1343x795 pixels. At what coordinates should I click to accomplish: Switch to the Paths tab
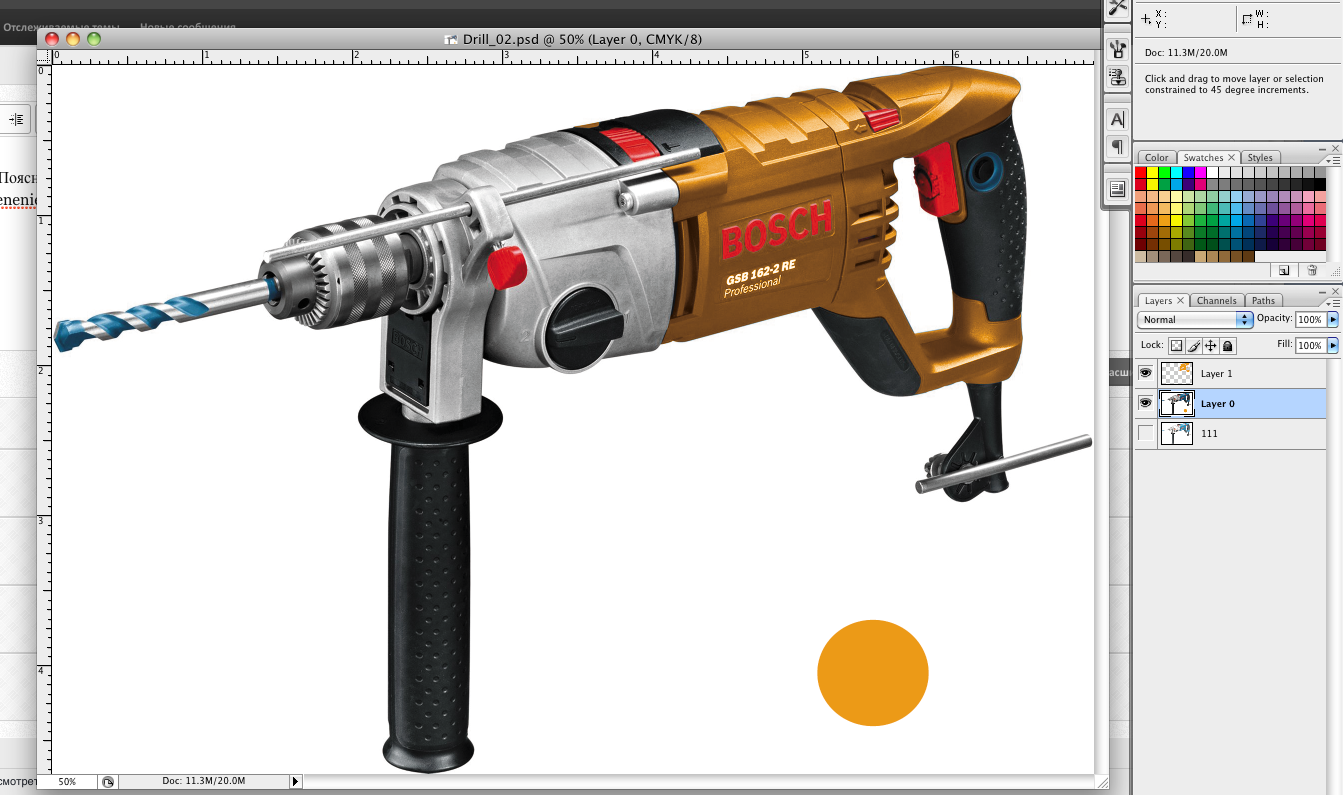pos(1263,300)
